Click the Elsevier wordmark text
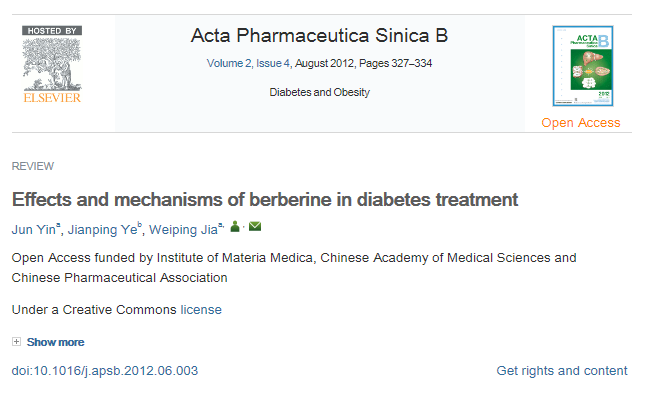This screenshot has width=653, height=404. (x=54, y=98)
